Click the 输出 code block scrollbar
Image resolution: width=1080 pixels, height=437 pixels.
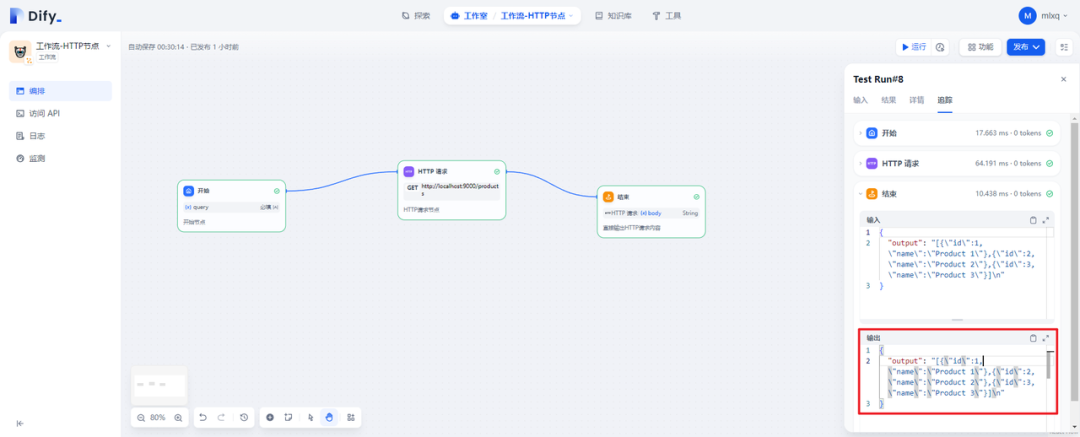click(x=1049, y=365)
